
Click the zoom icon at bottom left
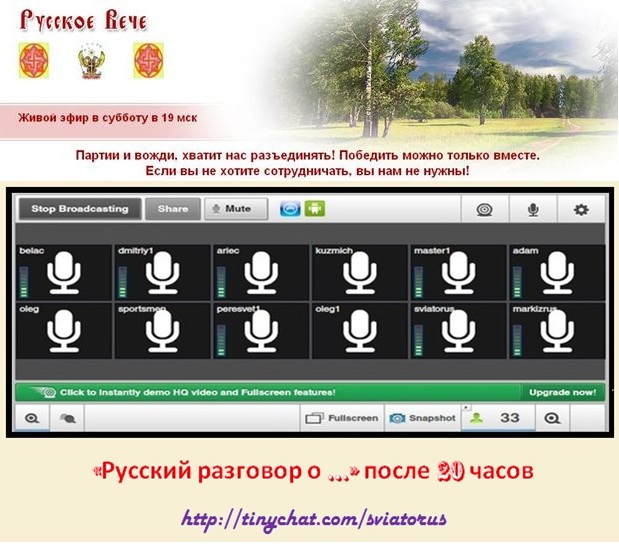coord(32,418)
